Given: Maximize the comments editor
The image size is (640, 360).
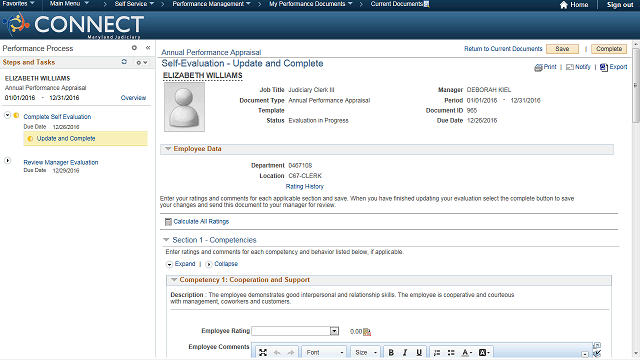Looking at the screenshot, I should click(x=263, y=352).
